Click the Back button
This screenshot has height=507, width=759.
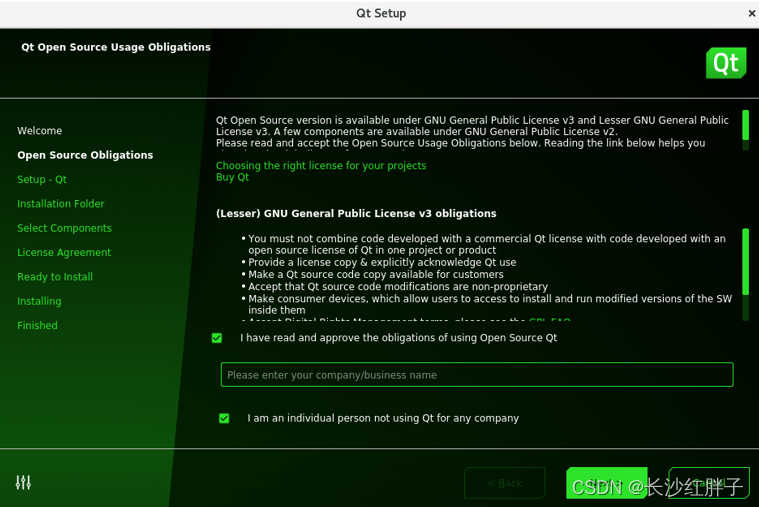tap(504, 483)
